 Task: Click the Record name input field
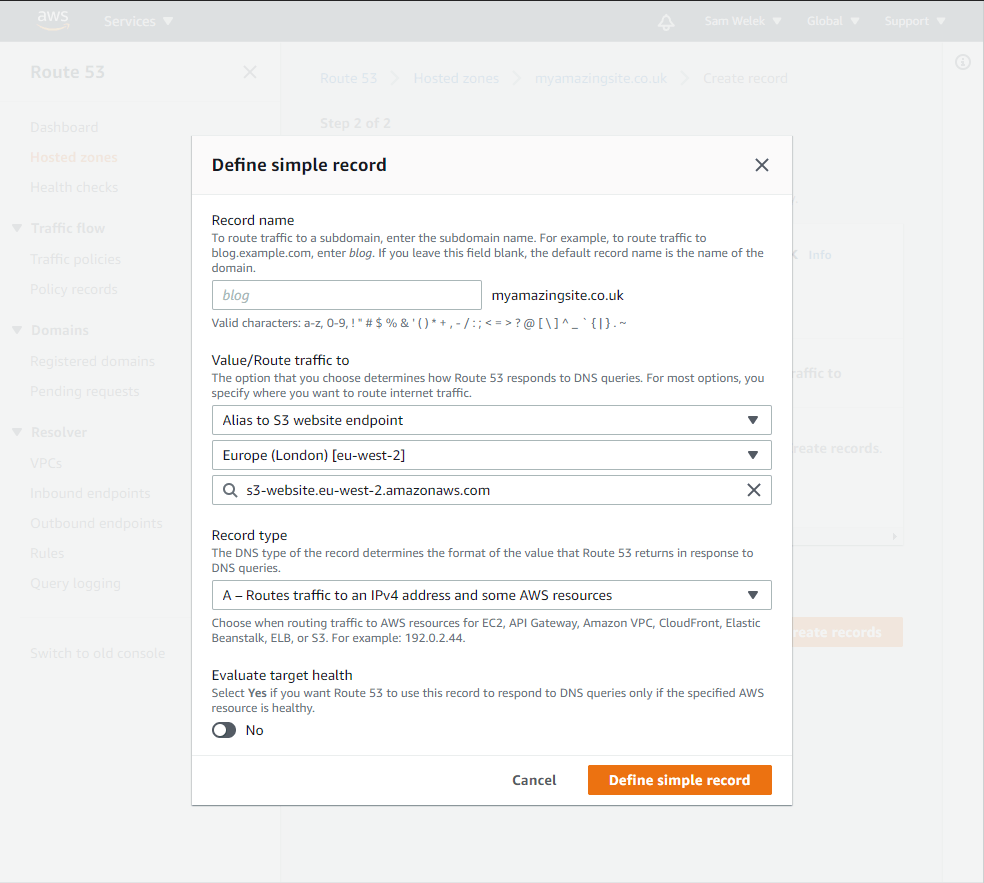pos(346,295)
